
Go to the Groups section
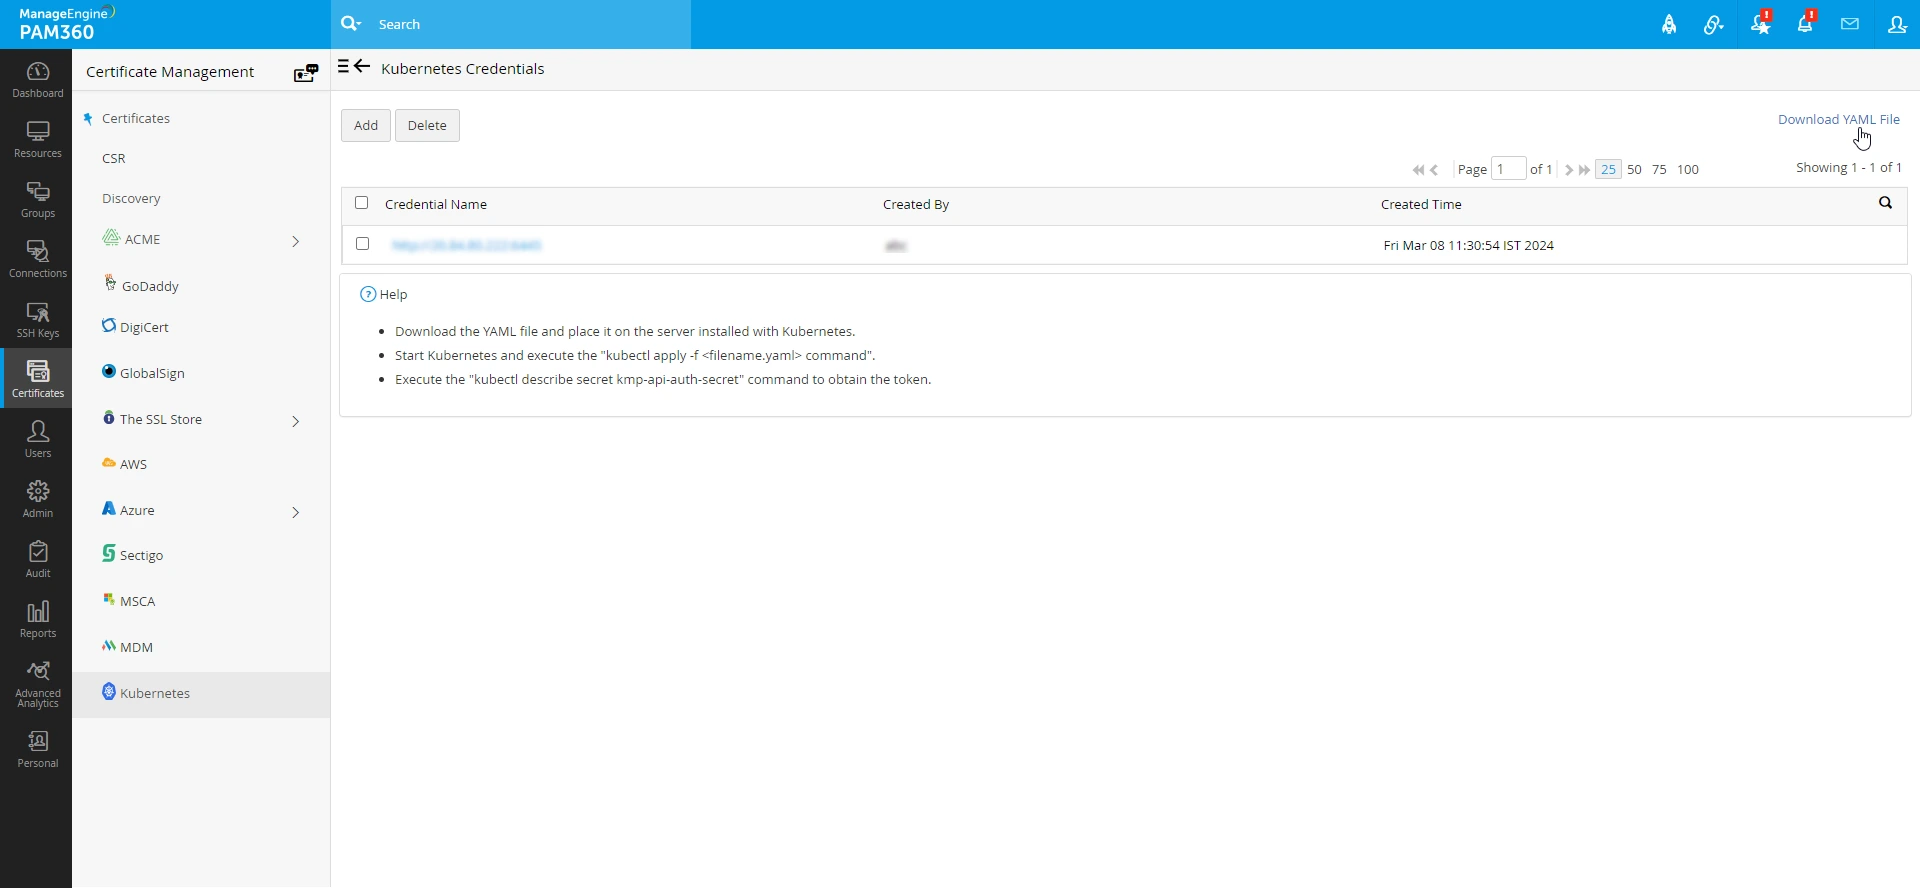click(x=37, y=200)
